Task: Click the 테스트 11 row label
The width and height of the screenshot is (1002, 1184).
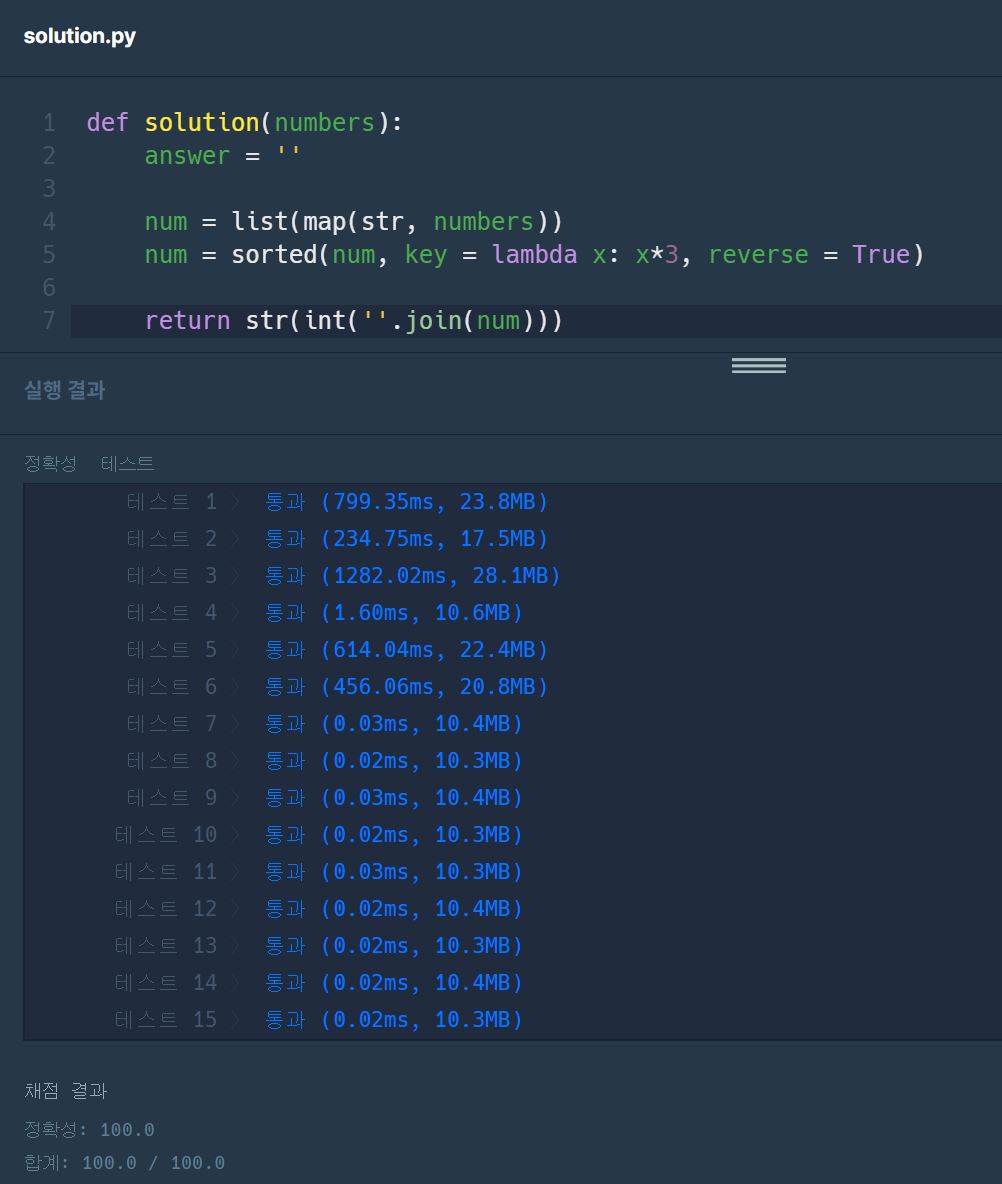Action: (x=166, y=871)
